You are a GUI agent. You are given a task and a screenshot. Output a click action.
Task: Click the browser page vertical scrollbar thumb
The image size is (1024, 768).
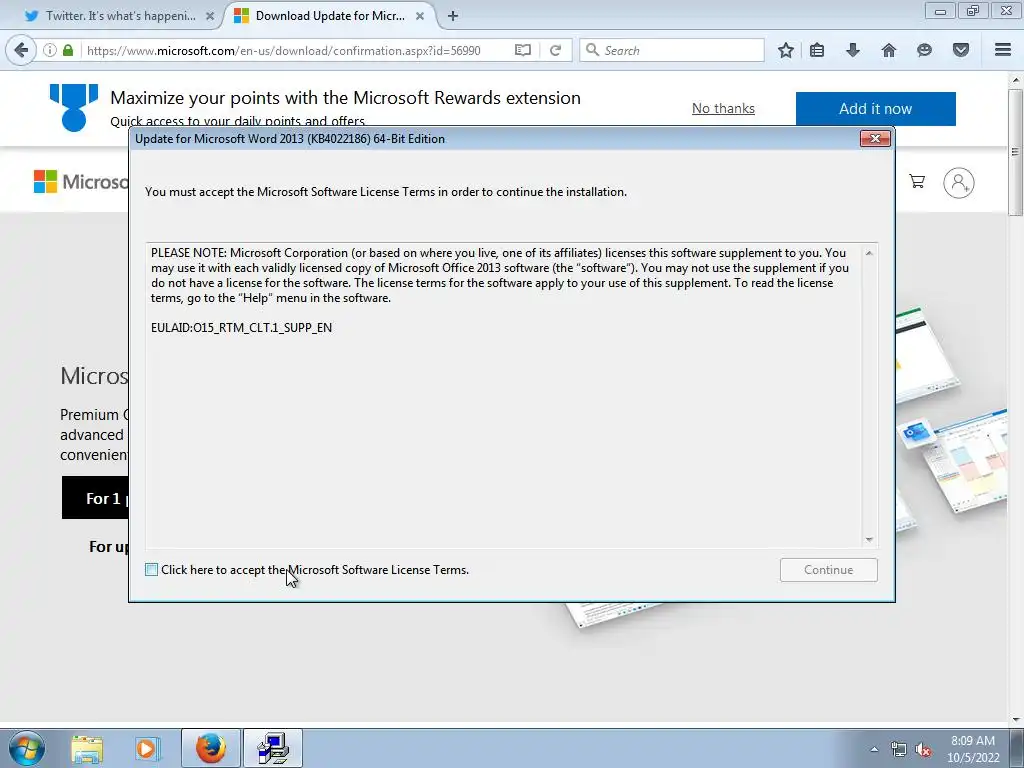tap(1016, 154)
